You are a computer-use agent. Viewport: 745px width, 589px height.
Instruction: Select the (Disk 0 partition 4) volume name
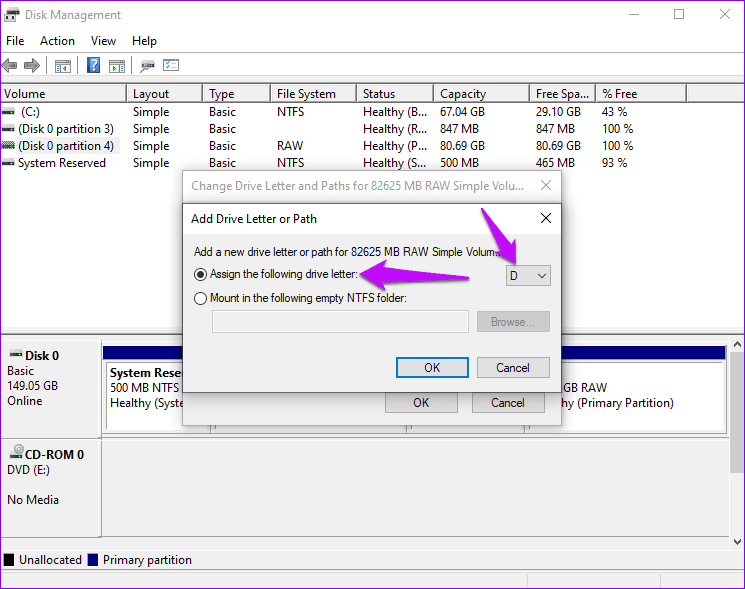click(x=66, y=146)
